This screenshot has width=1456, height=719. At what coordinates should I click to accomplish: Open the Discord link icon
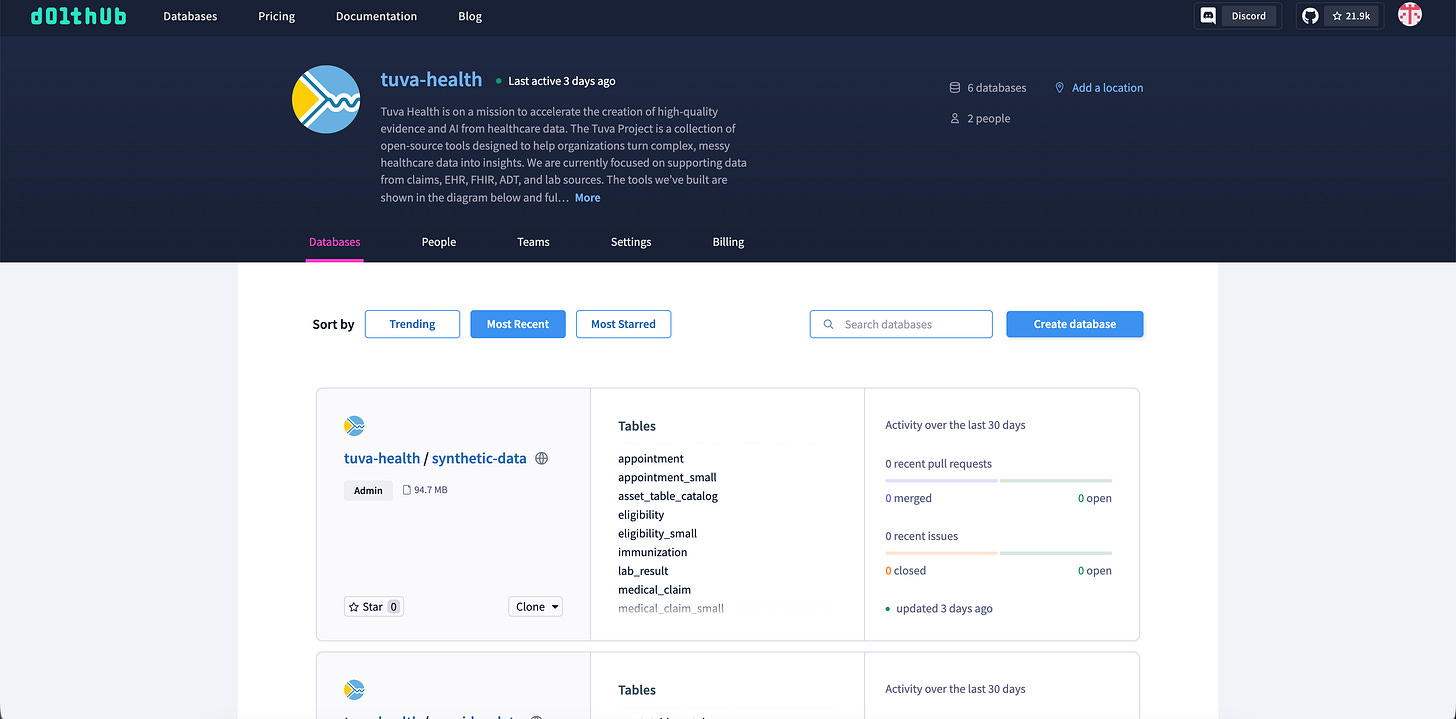1208,16
